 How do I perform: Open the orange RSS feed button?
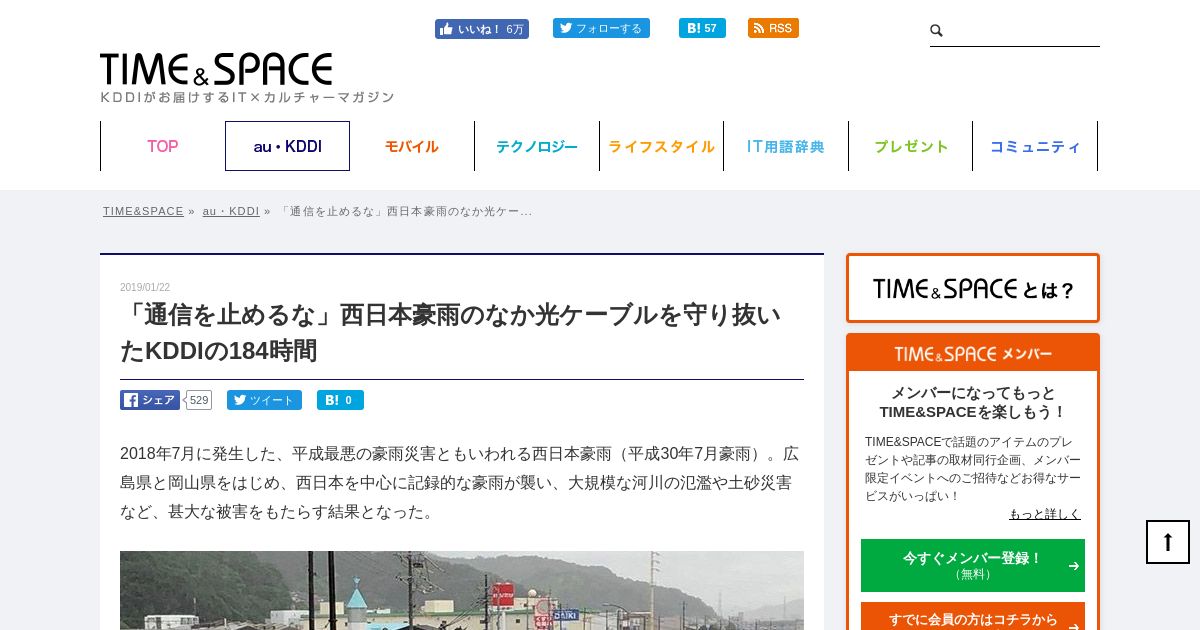tap(773, 28)
